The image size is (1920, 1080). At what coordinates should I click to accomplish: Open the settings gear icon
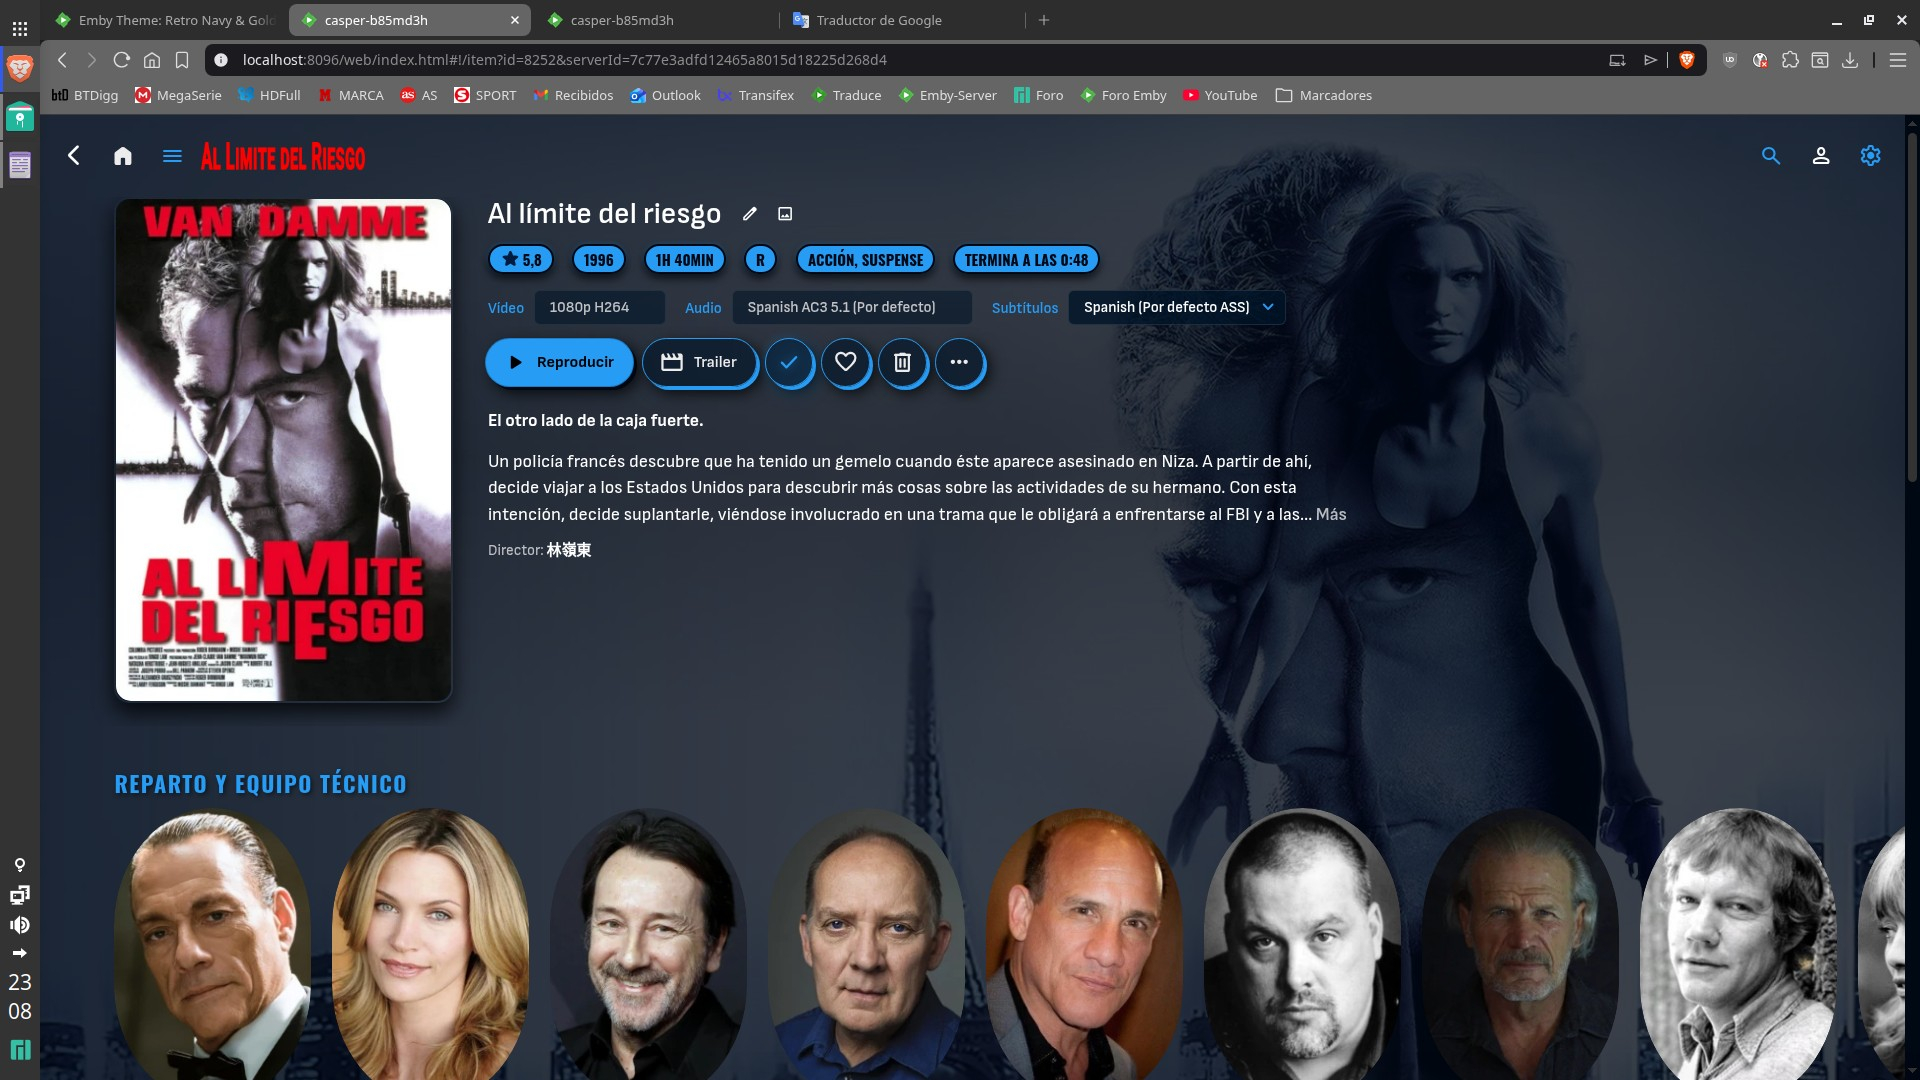pos(1870,156)
